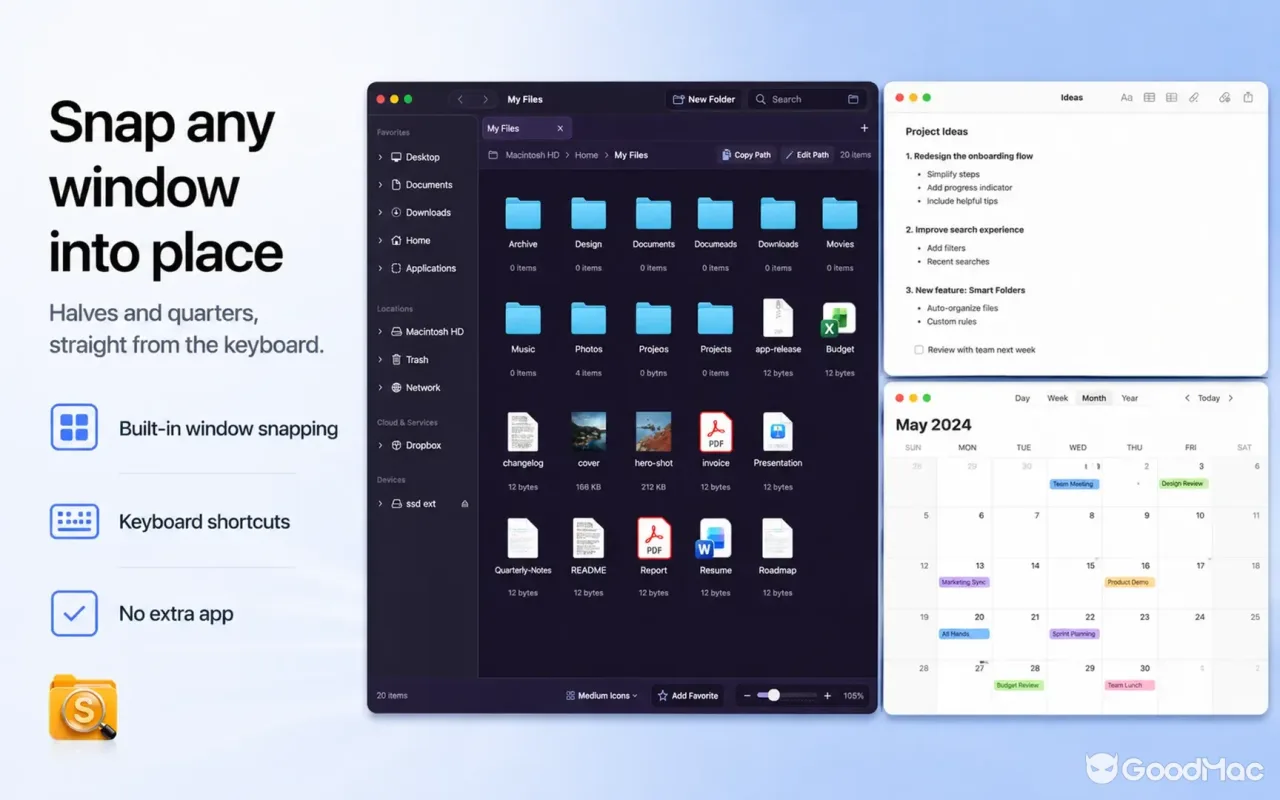1280x800 pixels.
Task: Select the invoice PDF file
Action: coord(715,432)
